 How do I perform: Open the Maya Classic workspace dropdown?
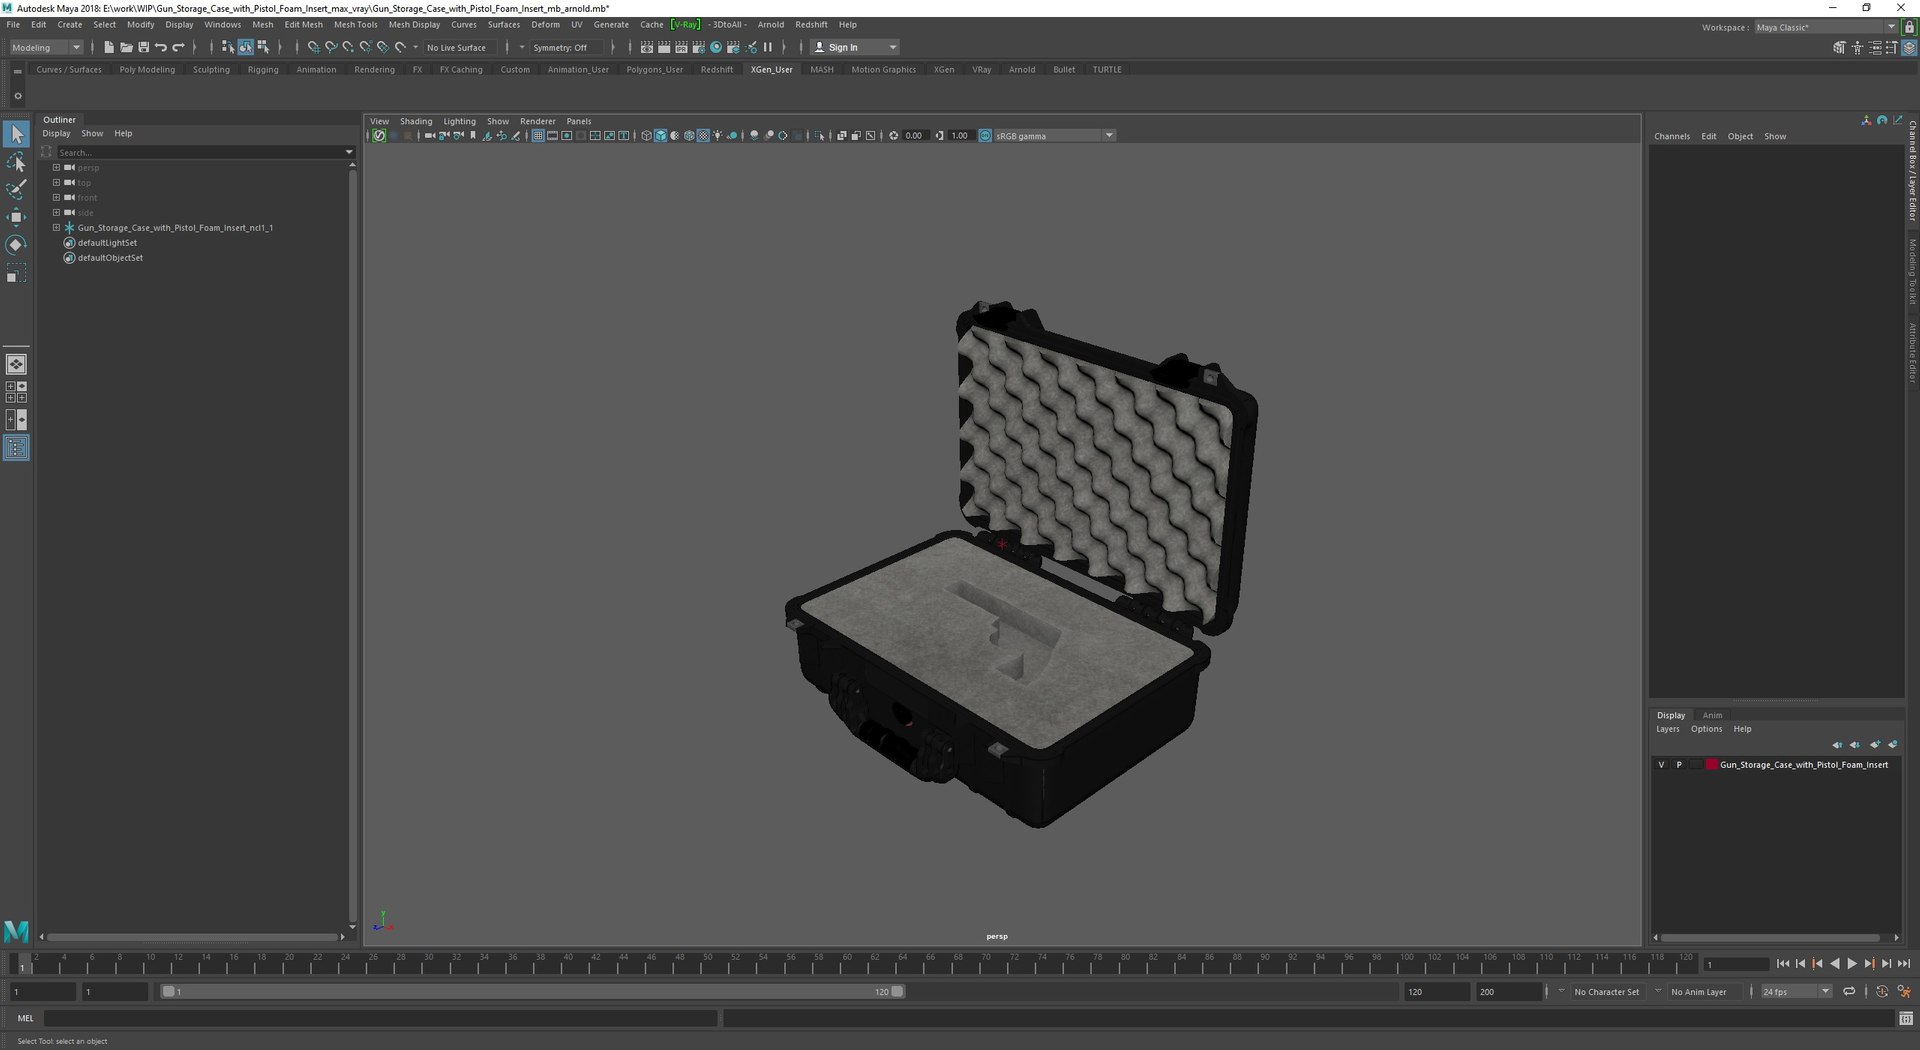pos(1825,27)
